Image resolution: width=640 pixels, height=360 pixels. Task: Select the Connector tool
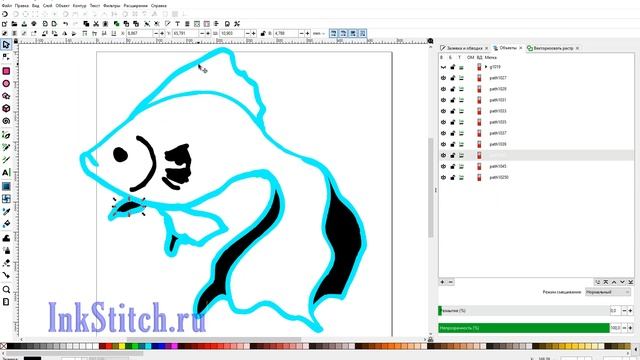coord(6,276)
